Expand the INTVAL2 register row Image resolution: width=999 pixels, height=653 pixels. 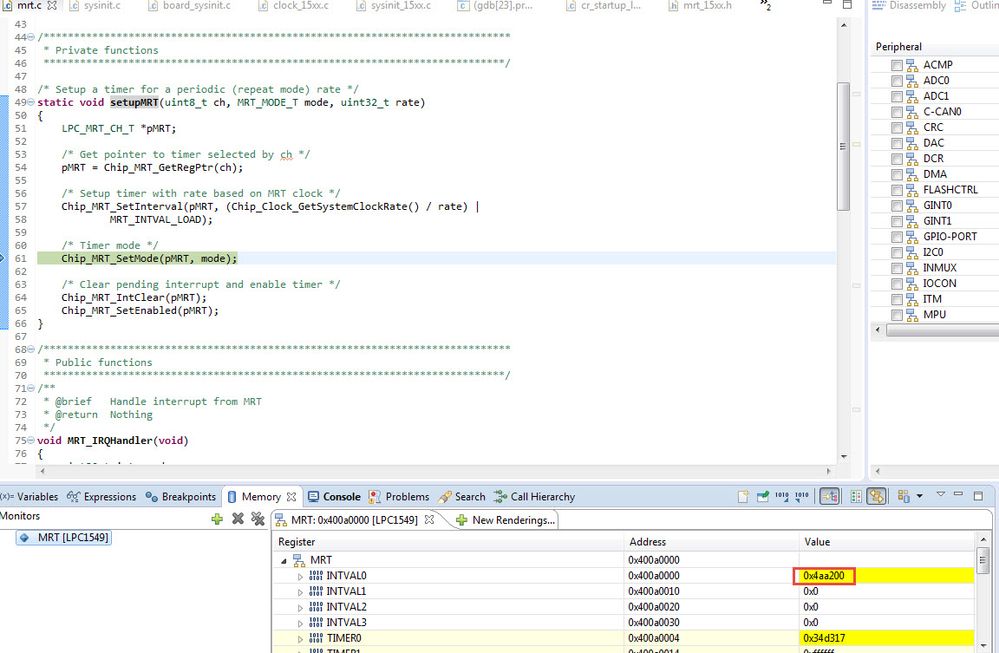(300, 607)
